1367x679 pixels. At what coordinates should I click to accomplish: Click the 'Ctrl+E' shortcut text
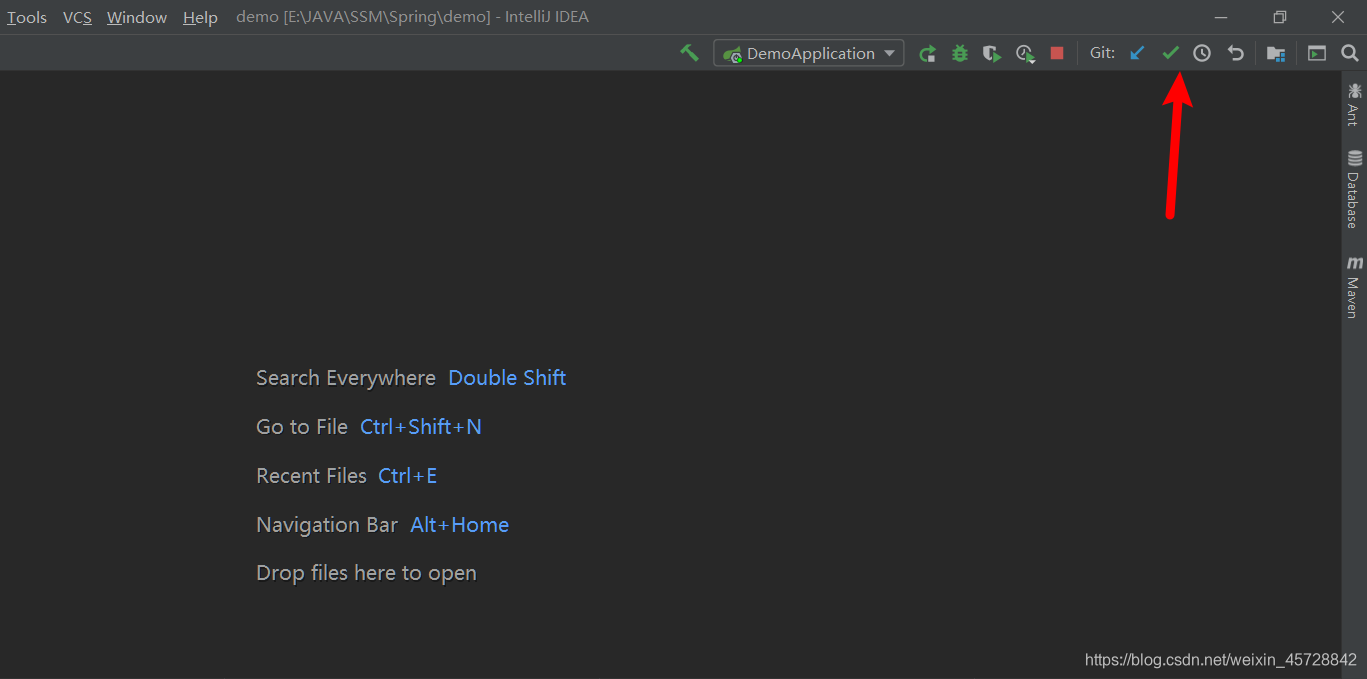407,476
